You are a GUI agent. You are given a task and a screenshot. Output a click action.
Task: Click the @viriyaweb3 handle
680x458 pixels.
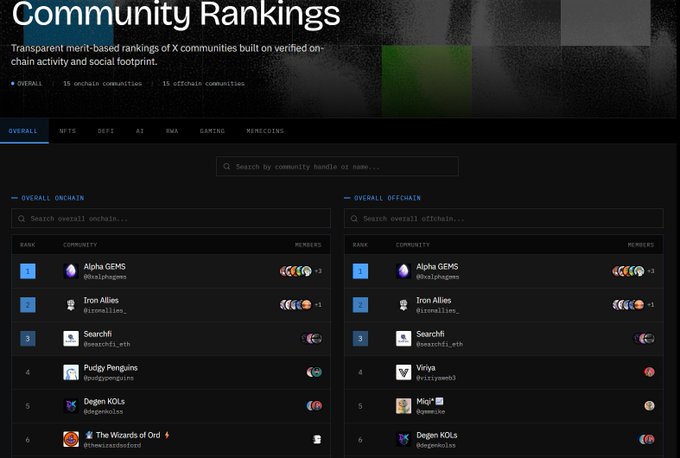point(436,378)
